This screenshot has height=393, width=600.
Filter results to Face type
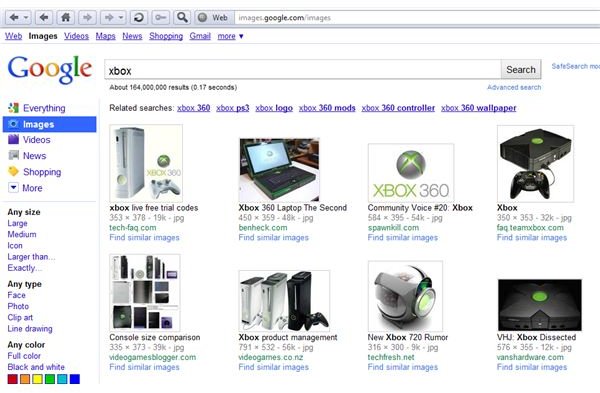(x=16, y=295)
